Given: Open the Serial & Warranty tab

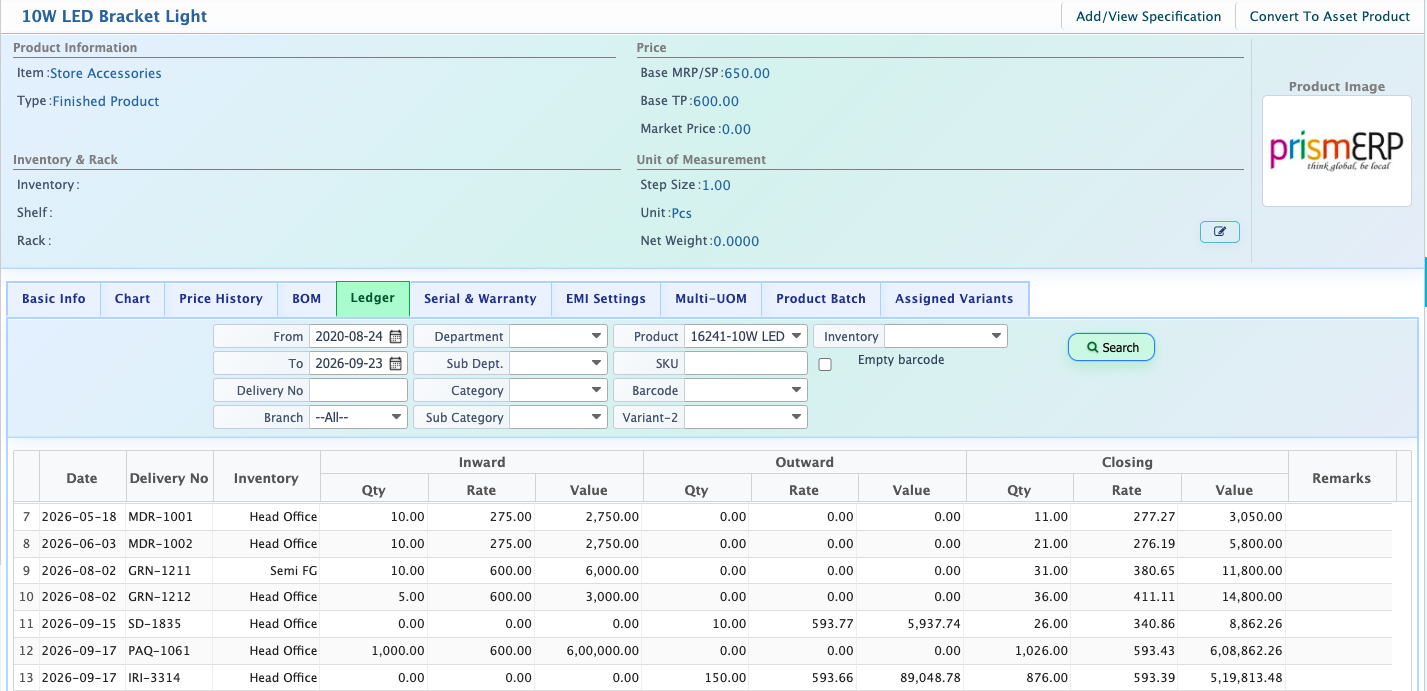Looking at the screenshot, I should (480, 299).
